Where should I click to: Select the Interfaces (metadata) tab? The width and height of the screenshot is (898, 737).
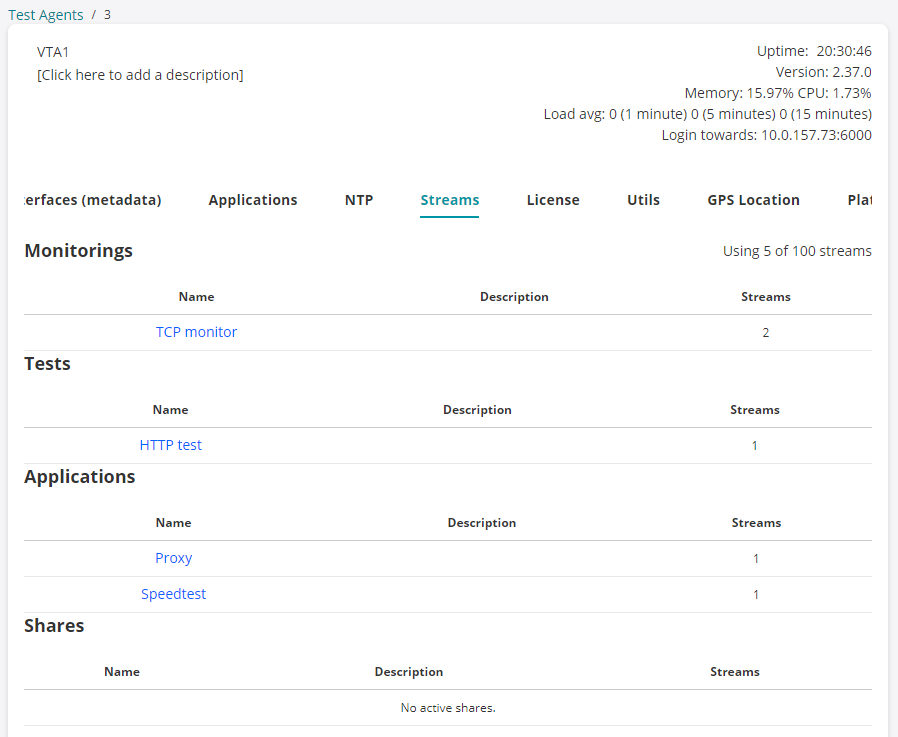click(x=92, y=200)
